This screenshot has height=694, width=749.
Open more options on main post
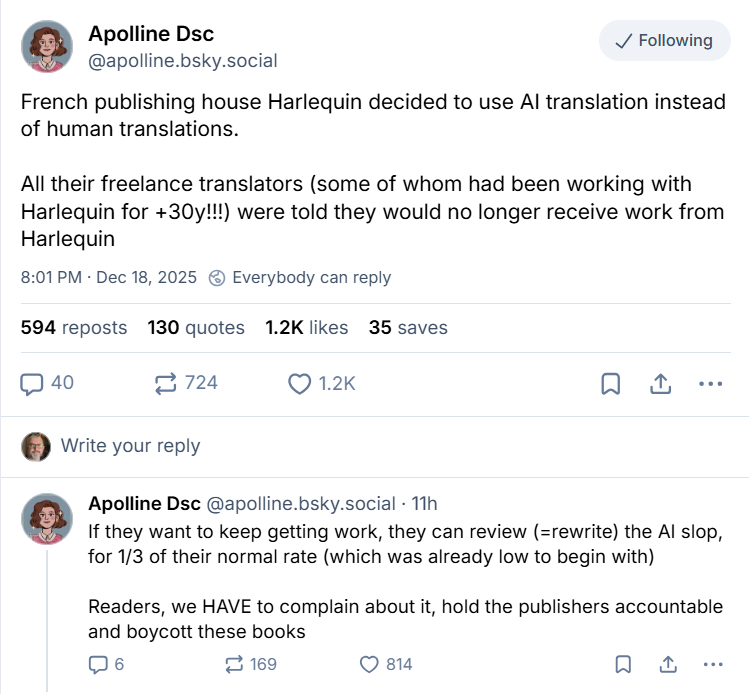coord(710,383)
